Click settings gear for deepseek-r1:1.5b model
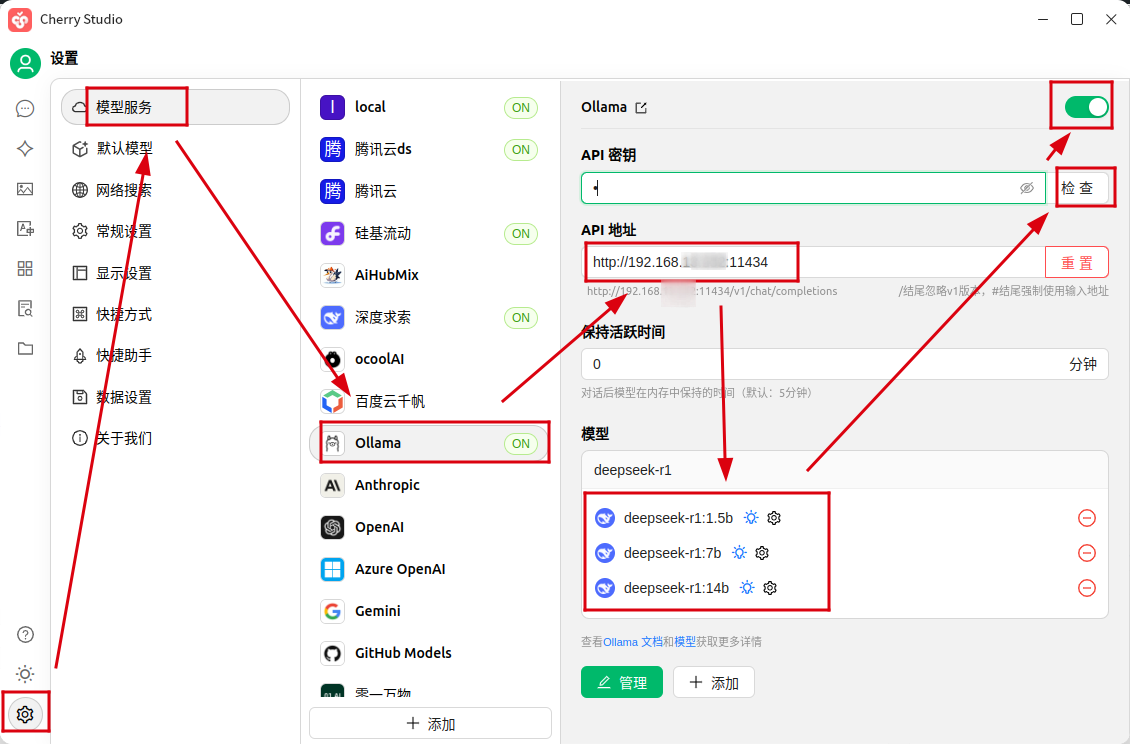The image size is (1130, 744). click(x=773, y=518)
